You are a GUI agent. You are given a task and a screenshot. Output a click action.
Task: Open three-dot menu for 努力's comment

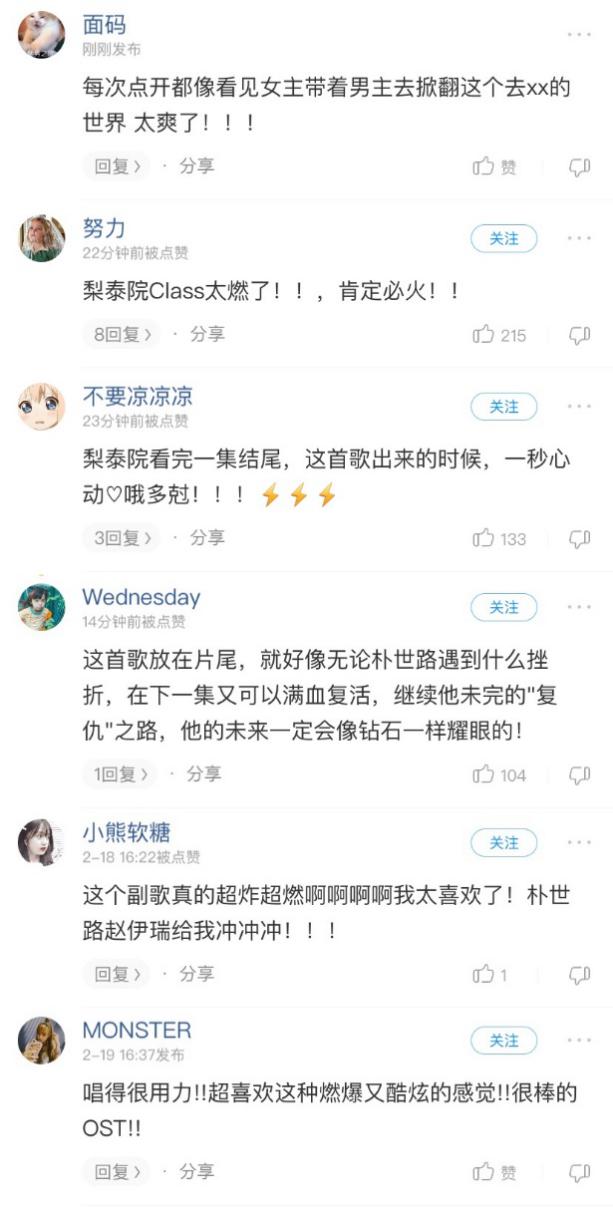click(x=579, y=239)
